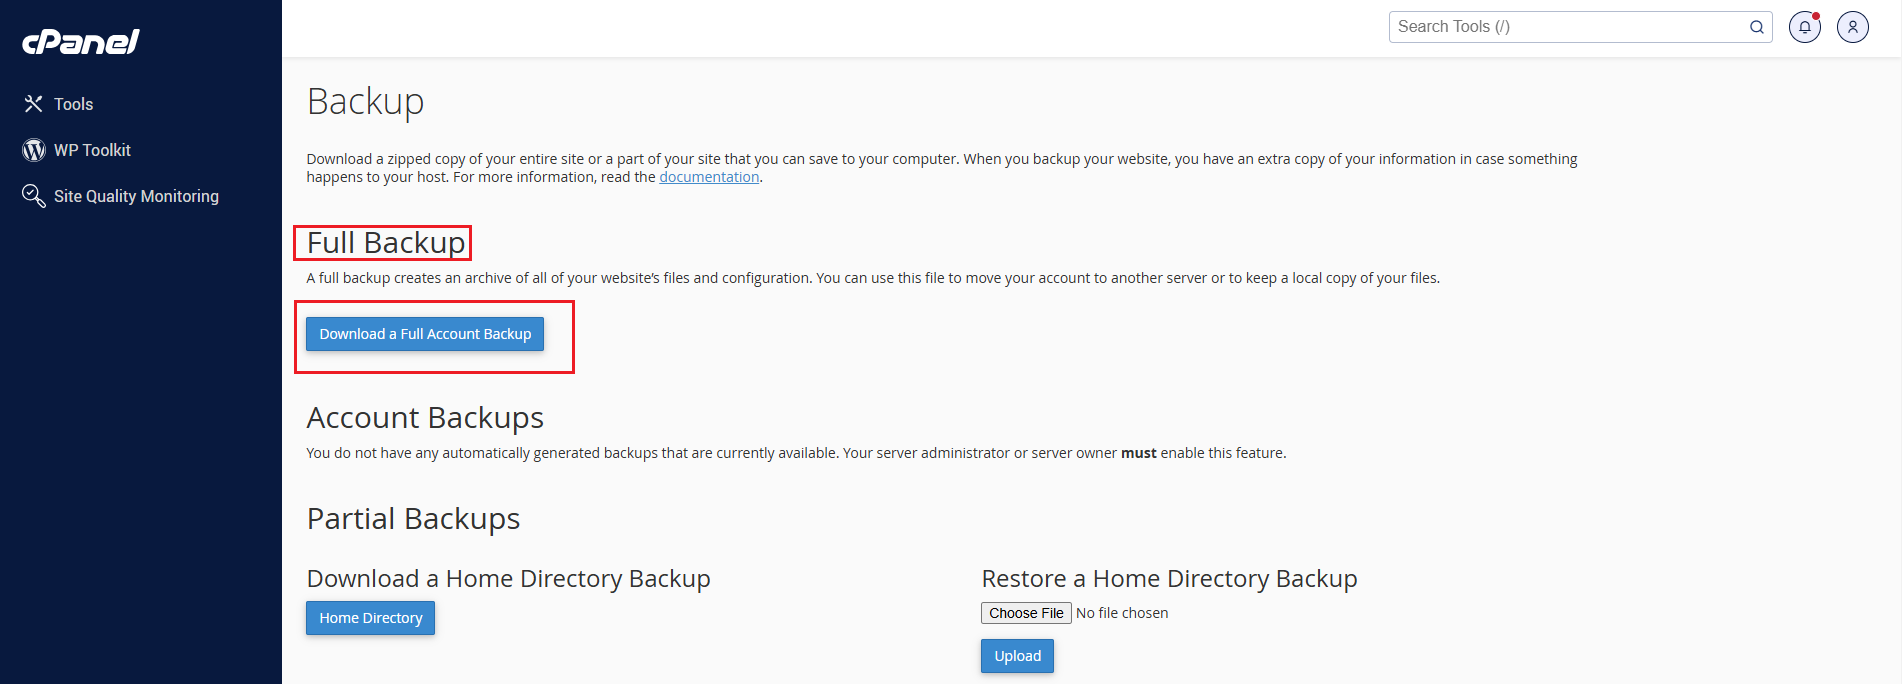Click the Account Backups heading
The width and height of the screenshot is (1902, 684).
click(x=425, y=418)
